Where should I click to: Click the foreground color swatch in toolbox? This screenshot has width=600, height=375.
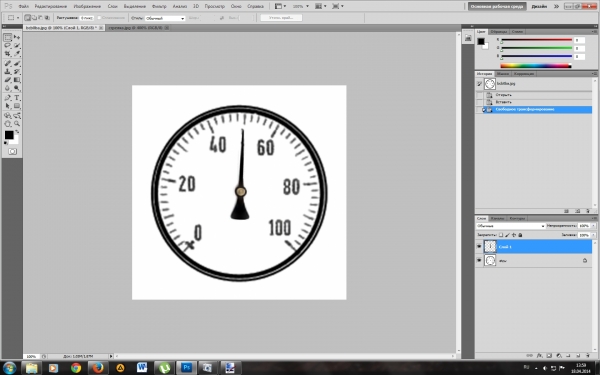pos(9,135)
